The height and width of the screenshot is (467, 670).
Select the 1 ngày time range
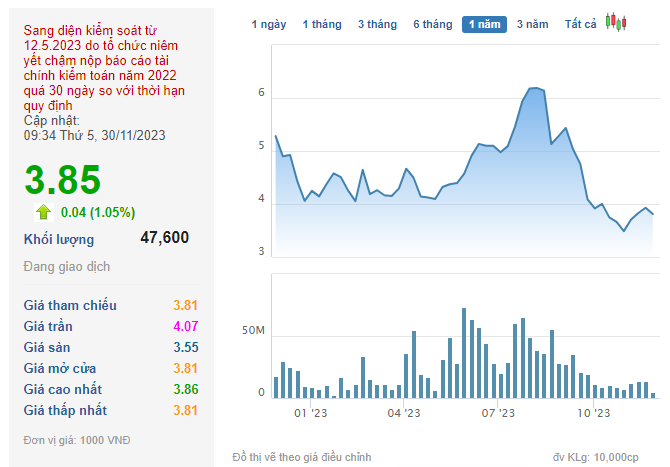coord(268,23)
